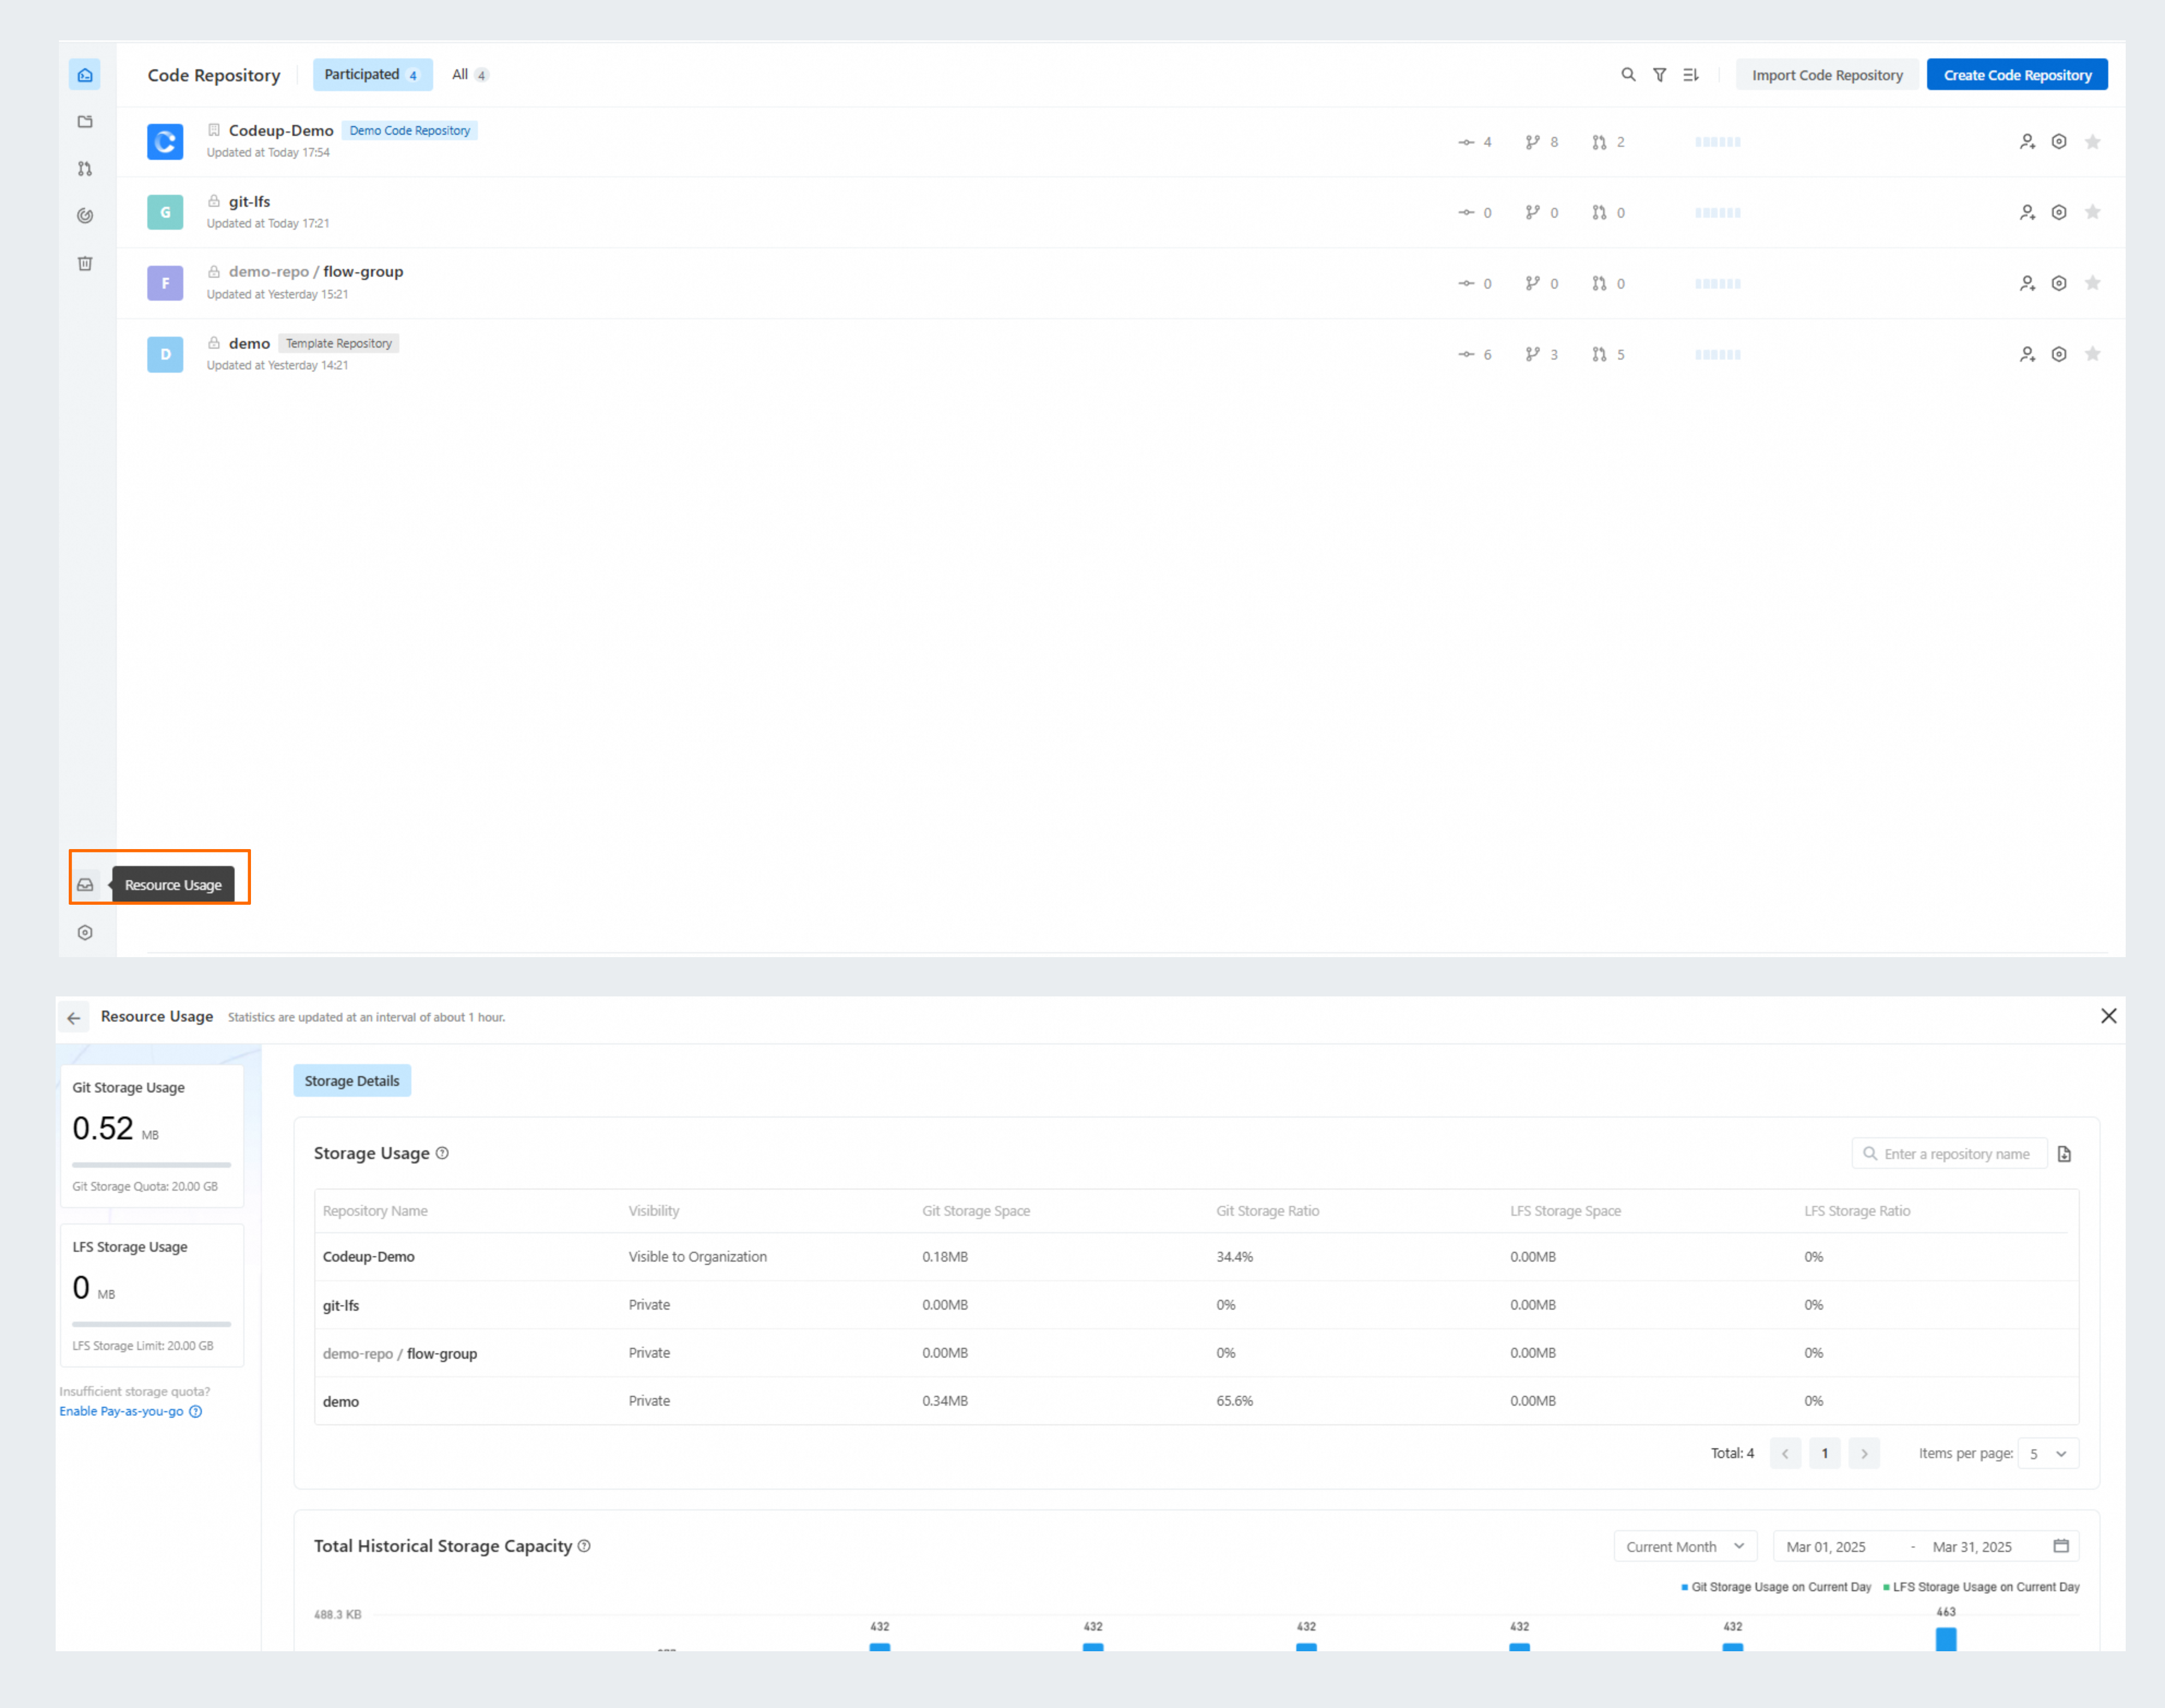This screenshot has height=1708, width=2165.
Task: Open Items per page dropdown
Action: click(2047, 1453)
